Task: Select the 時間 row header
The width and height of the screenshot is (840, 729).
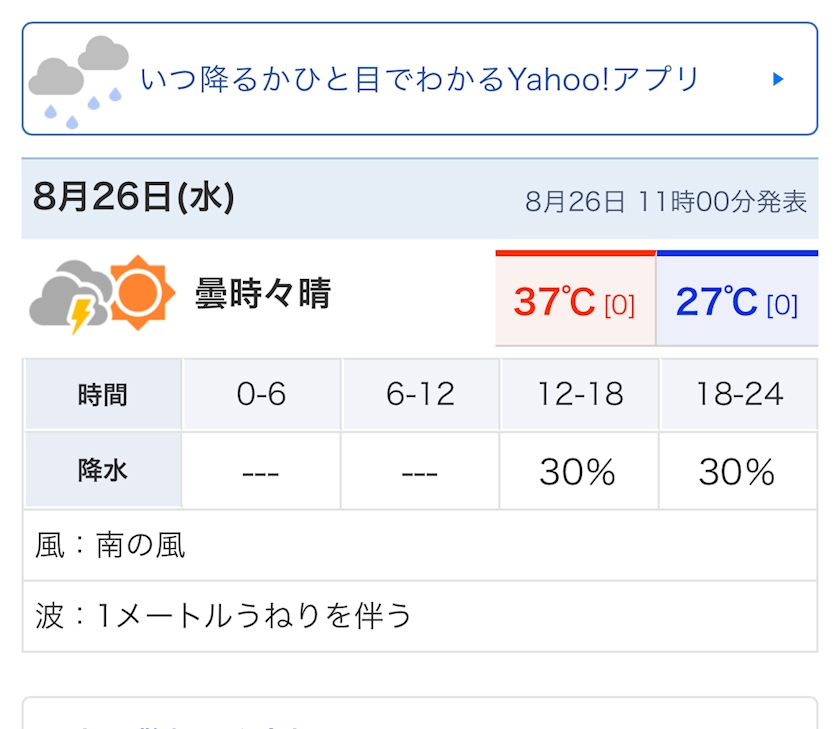Action: pos(103,394)
